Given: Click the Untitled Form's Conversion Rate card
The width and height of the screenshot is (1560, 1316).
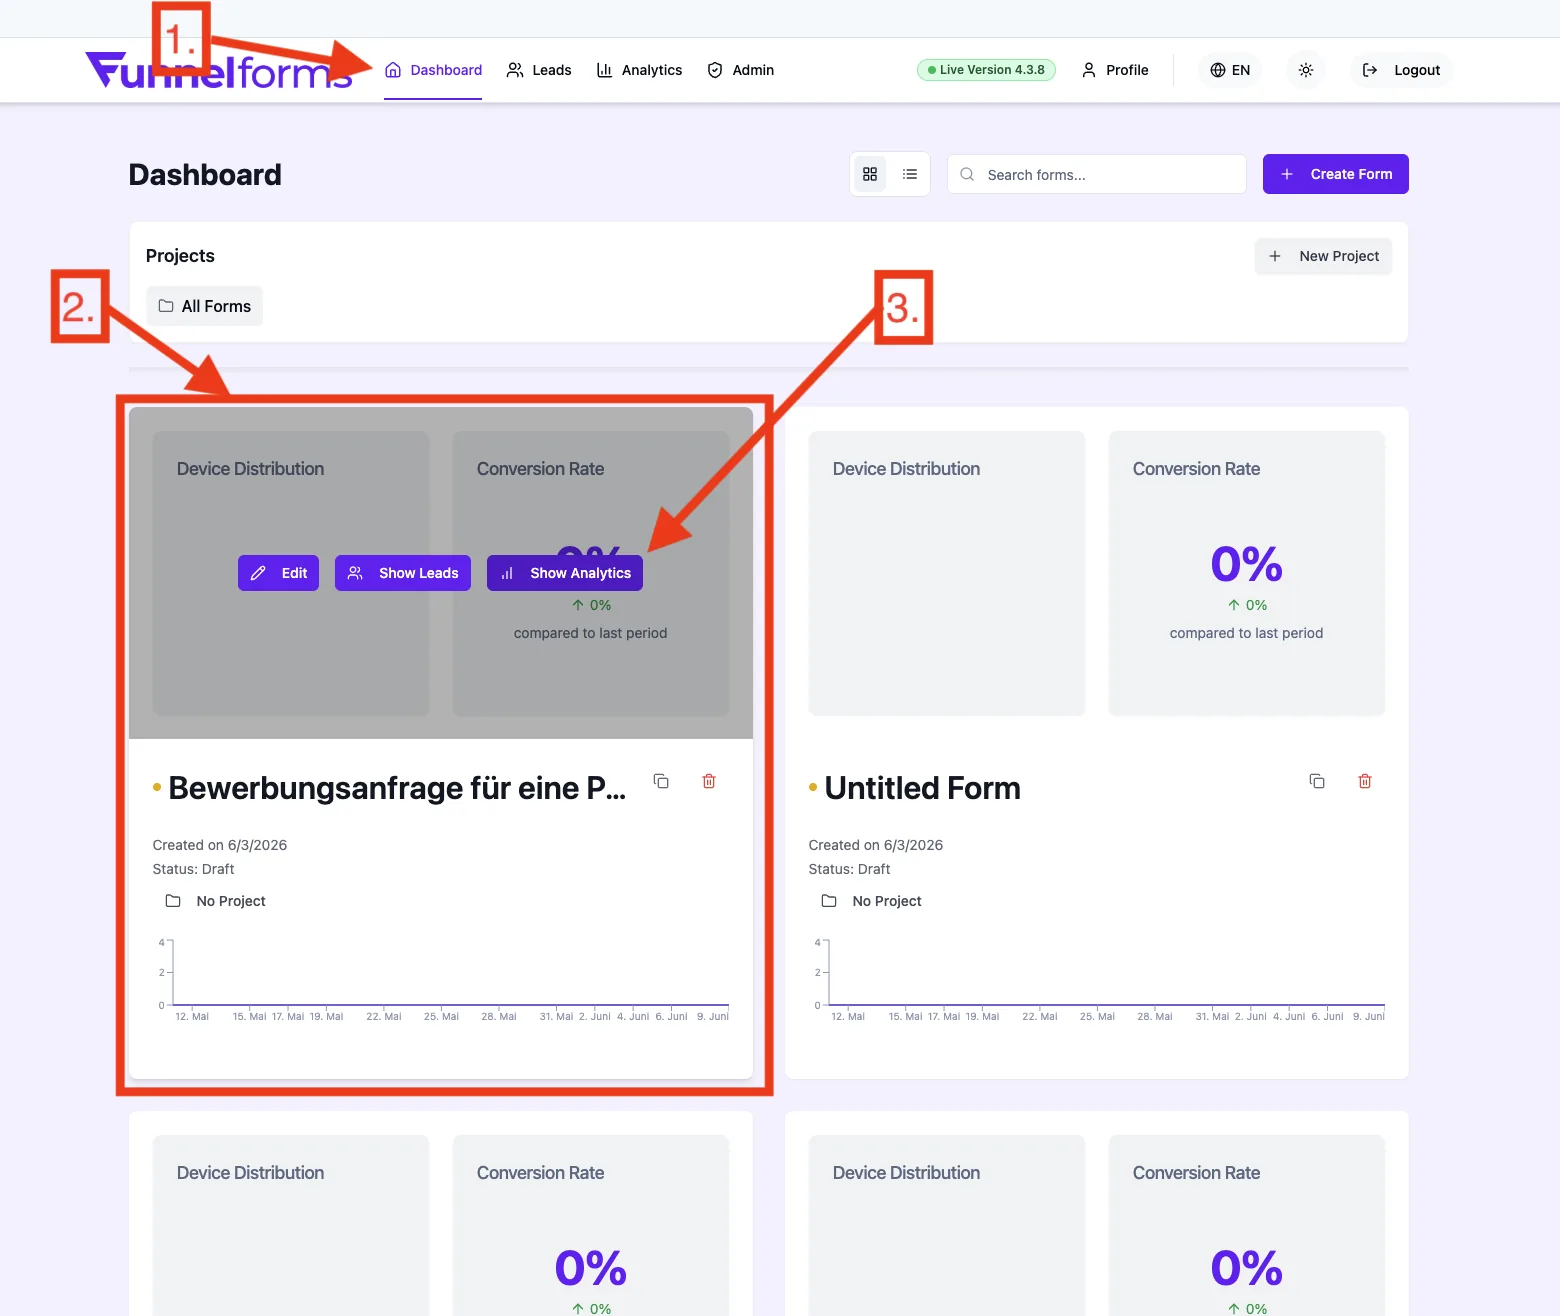Looking at the screenshot, I should [1247, 573].
